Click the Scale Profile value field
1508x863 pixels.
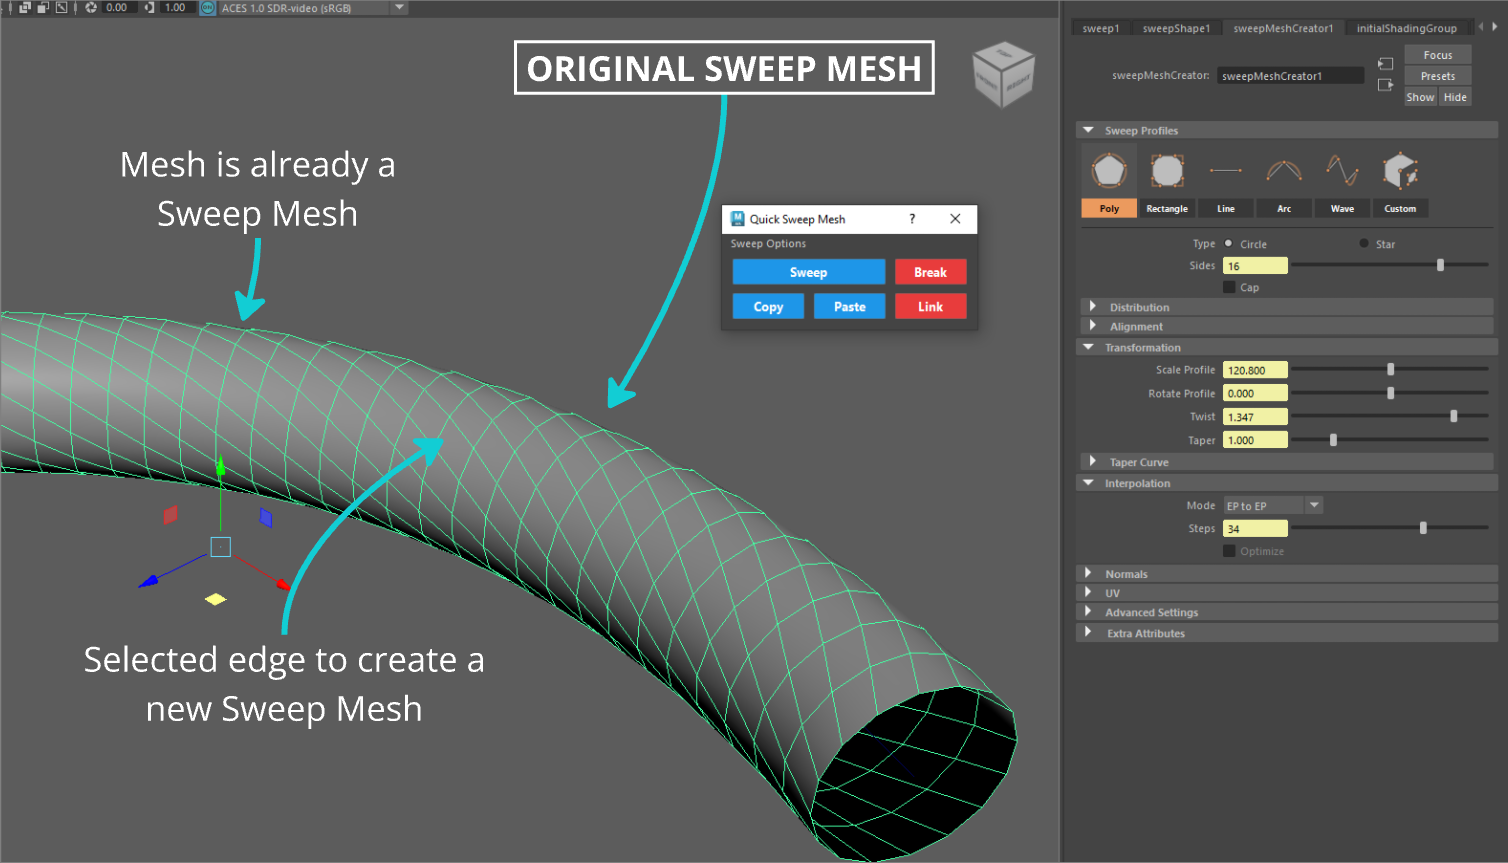coord(1254,370)
